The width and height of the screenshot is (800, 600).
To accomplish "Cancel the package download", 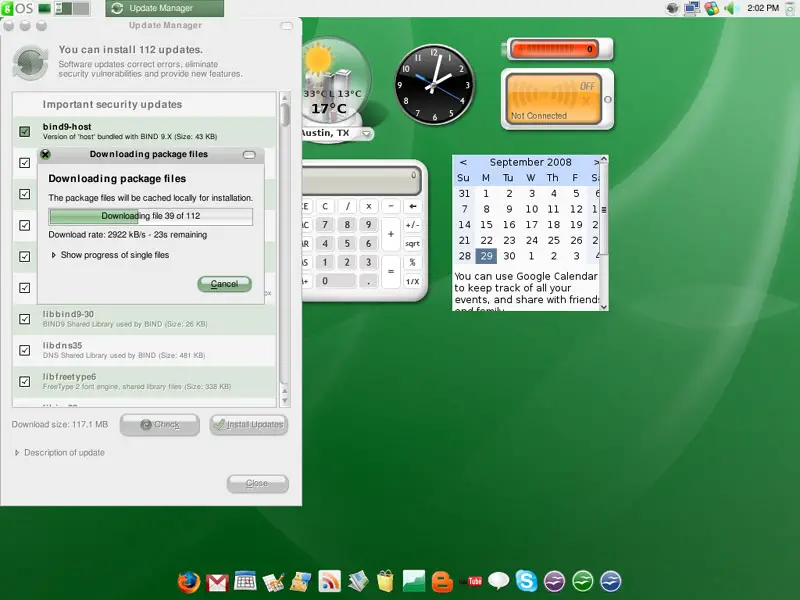I will click(x=224, y=284).
